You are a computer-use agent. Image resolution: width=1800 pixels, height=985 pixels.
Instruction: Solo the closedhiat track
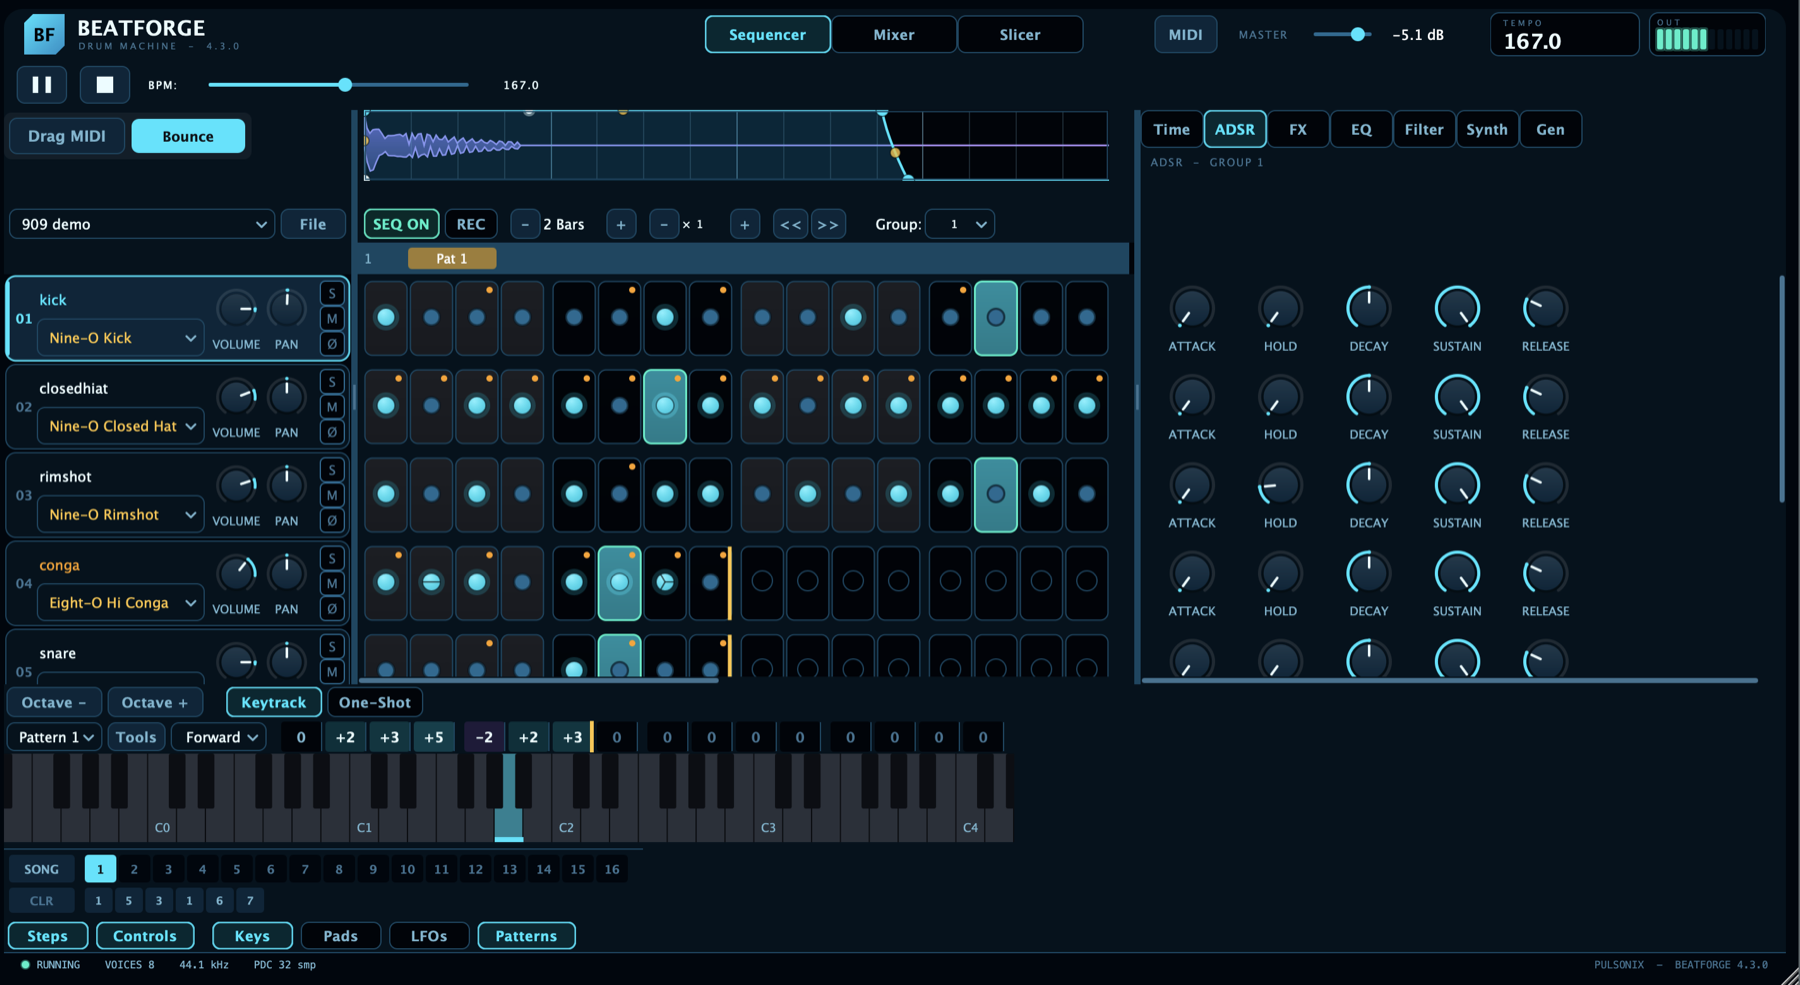(332, 382)
